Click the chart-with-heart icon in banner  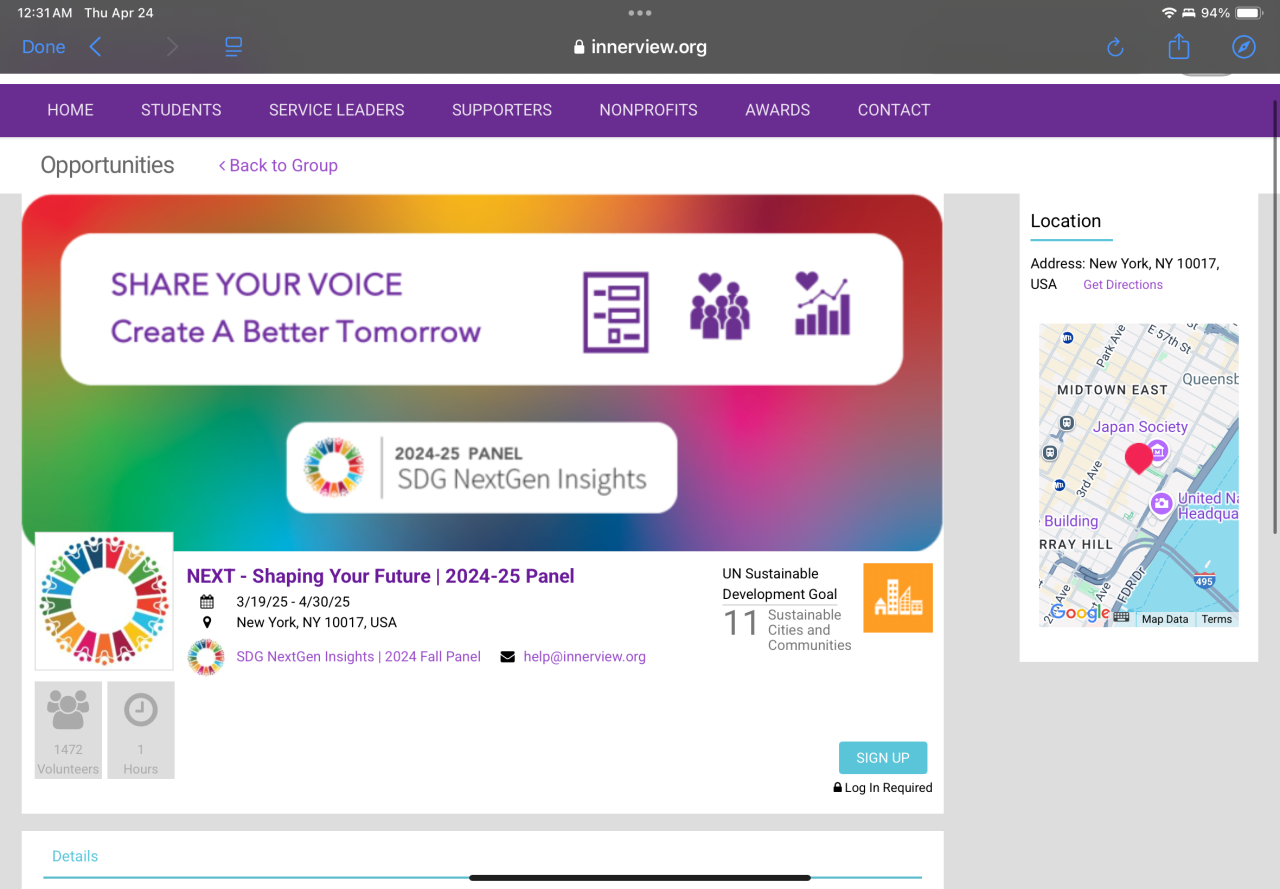pyautogui.click(x=822, y=304)
